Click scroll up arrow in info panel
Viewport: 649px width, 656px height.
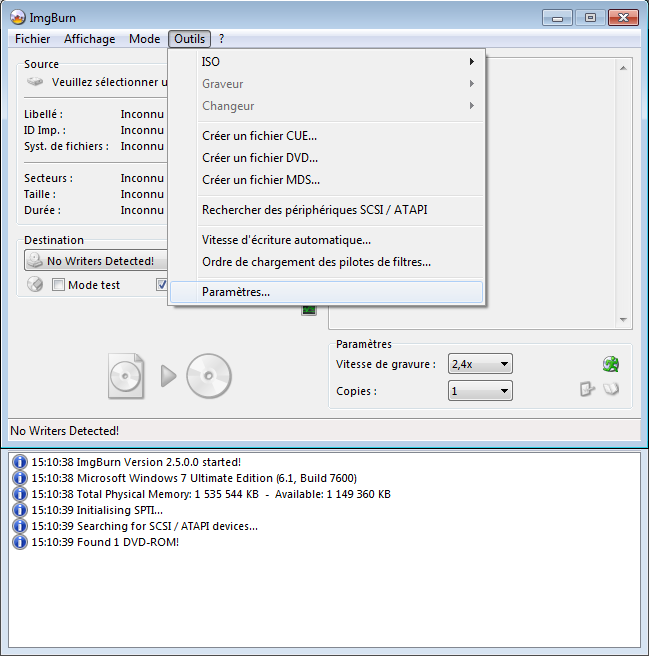623,68
